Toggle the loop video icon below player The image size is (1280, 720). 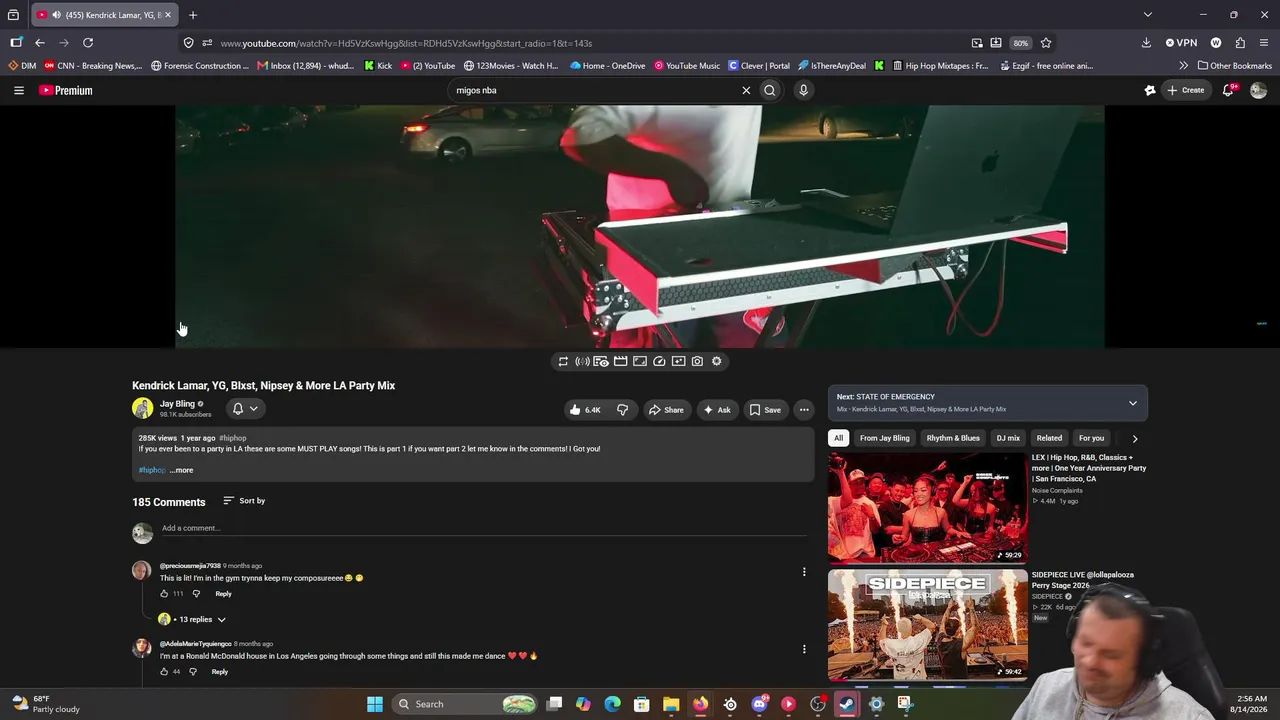pos(563,361)
